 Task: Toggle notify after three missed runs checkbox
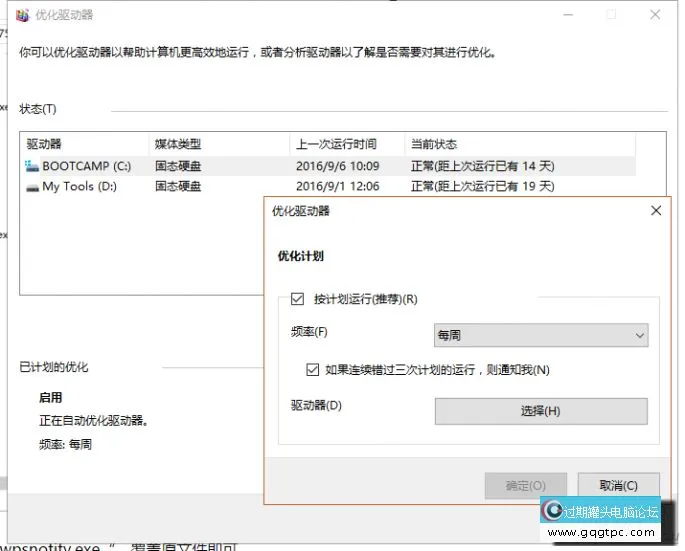tap(312, 370)
